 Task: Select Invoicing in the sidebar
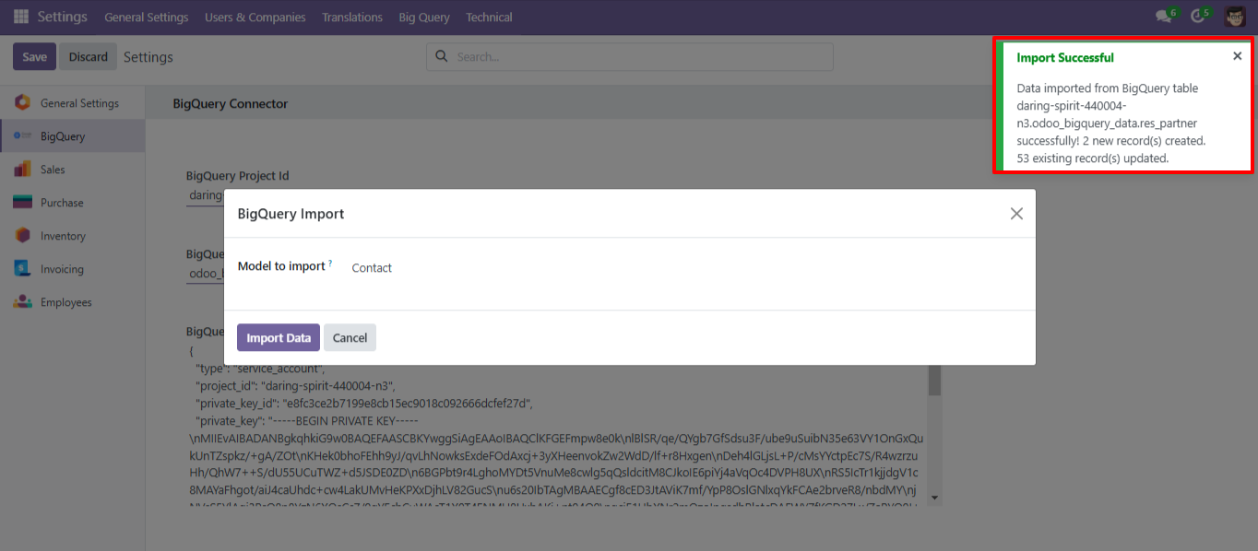[72, 269]
